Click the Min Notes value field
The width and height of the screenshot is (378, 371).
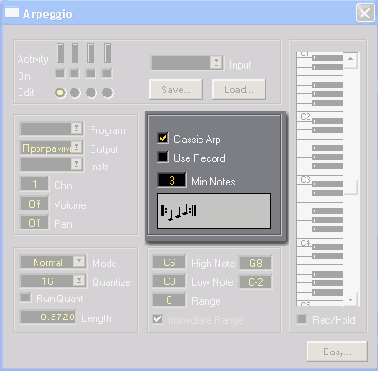172,180
